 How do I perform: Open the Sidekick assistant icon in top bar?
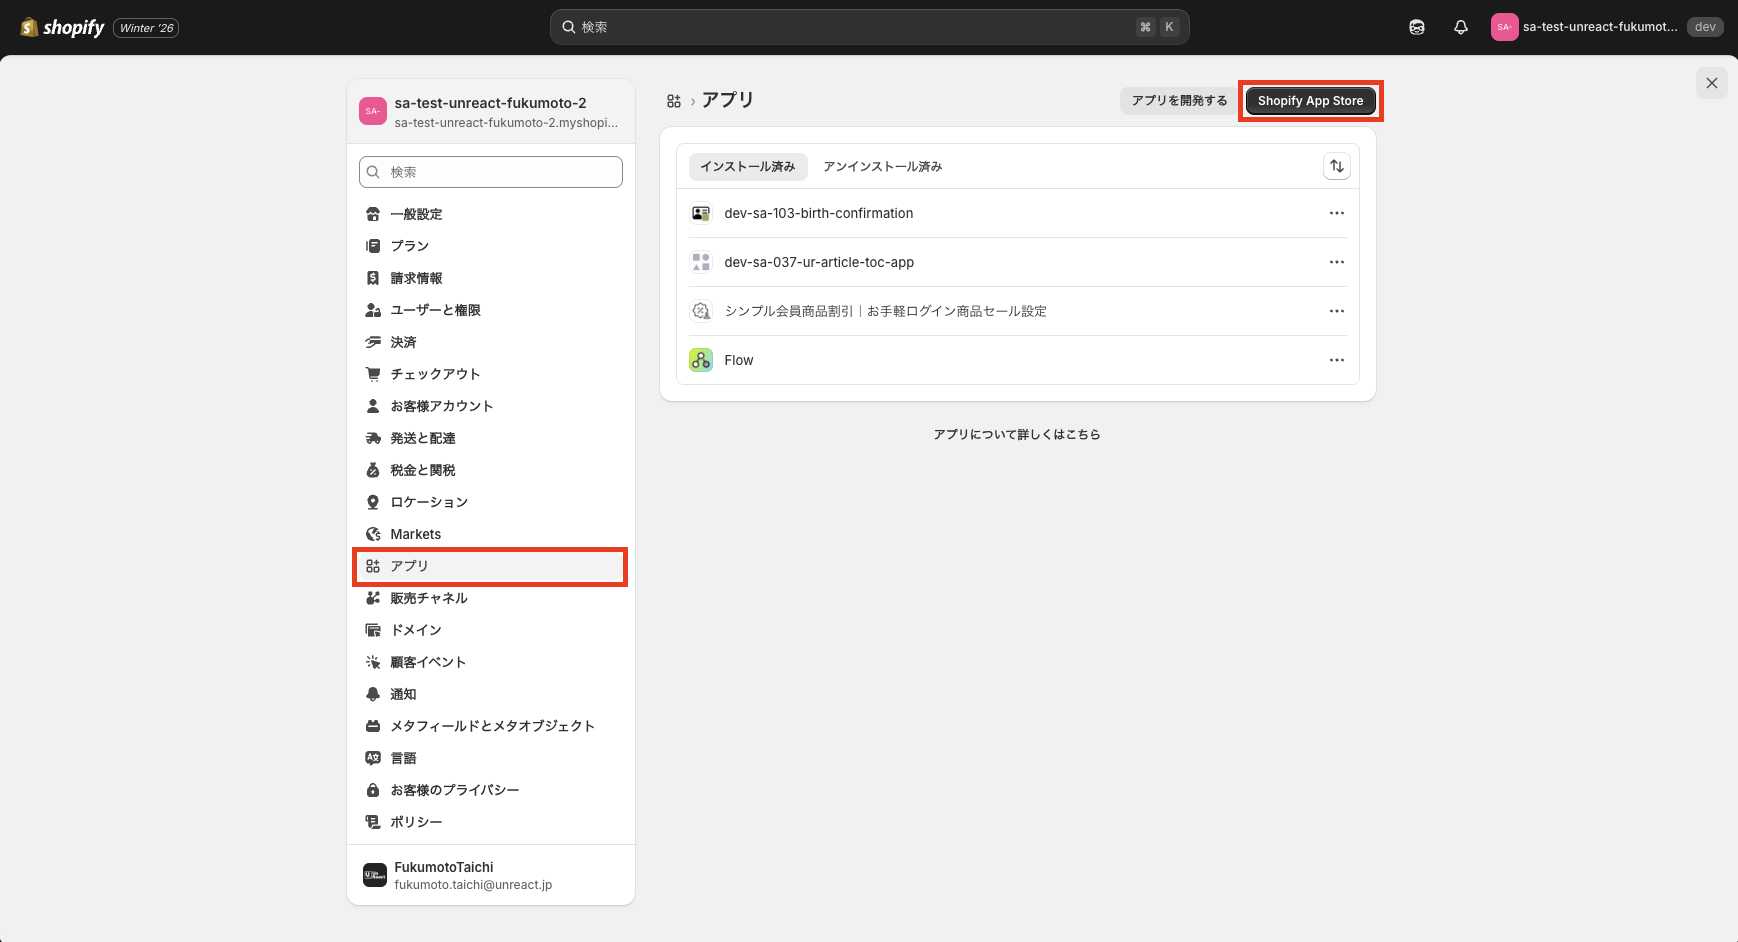[x=1416, y=27]
